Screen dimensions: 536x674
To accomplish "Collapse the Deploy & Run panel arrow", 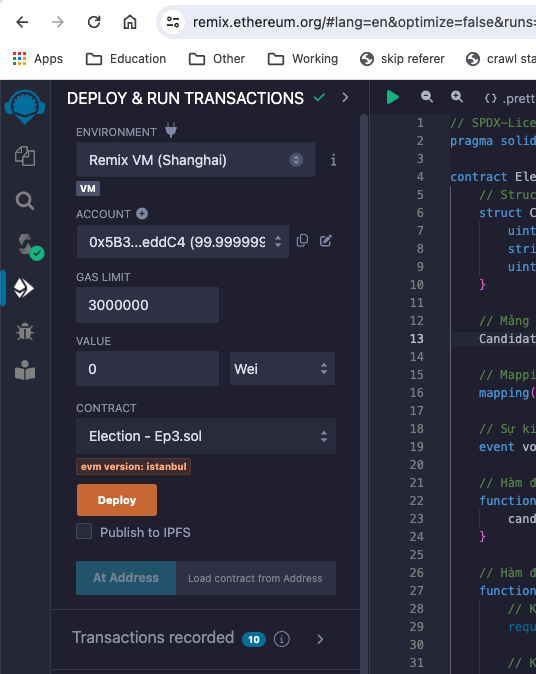I will click(345, 98).
